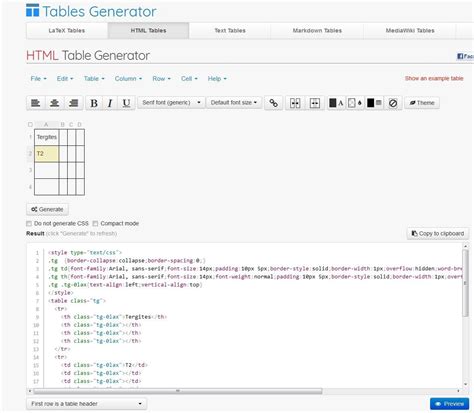Toggle underline formatting

126,103
